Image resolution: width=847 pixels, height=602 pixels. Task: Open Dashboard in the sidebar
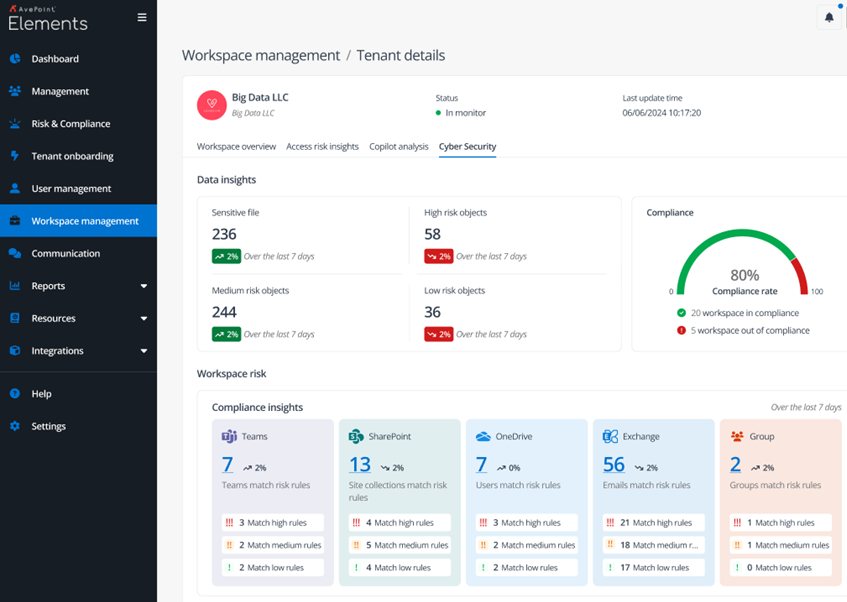pos(78,58)
